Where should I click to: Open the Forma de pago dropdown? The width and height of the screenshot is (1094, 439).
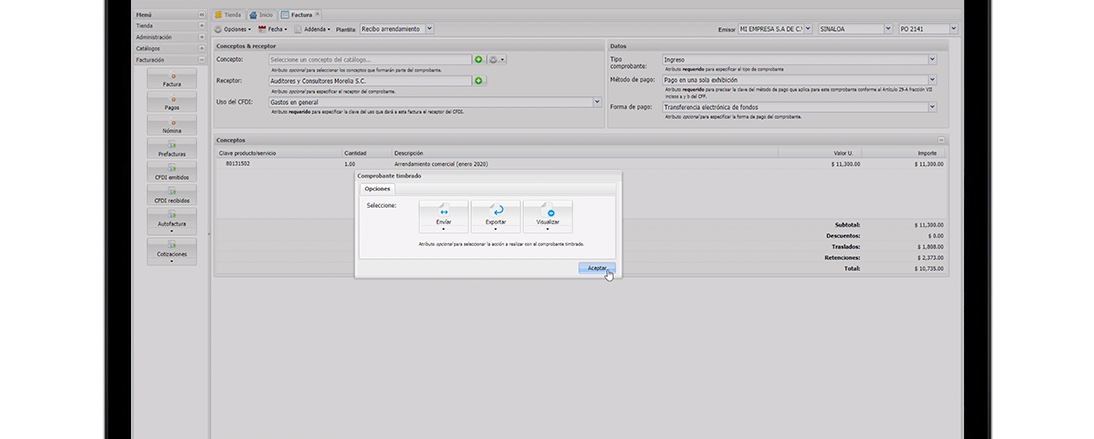click(x=931, y=106)
